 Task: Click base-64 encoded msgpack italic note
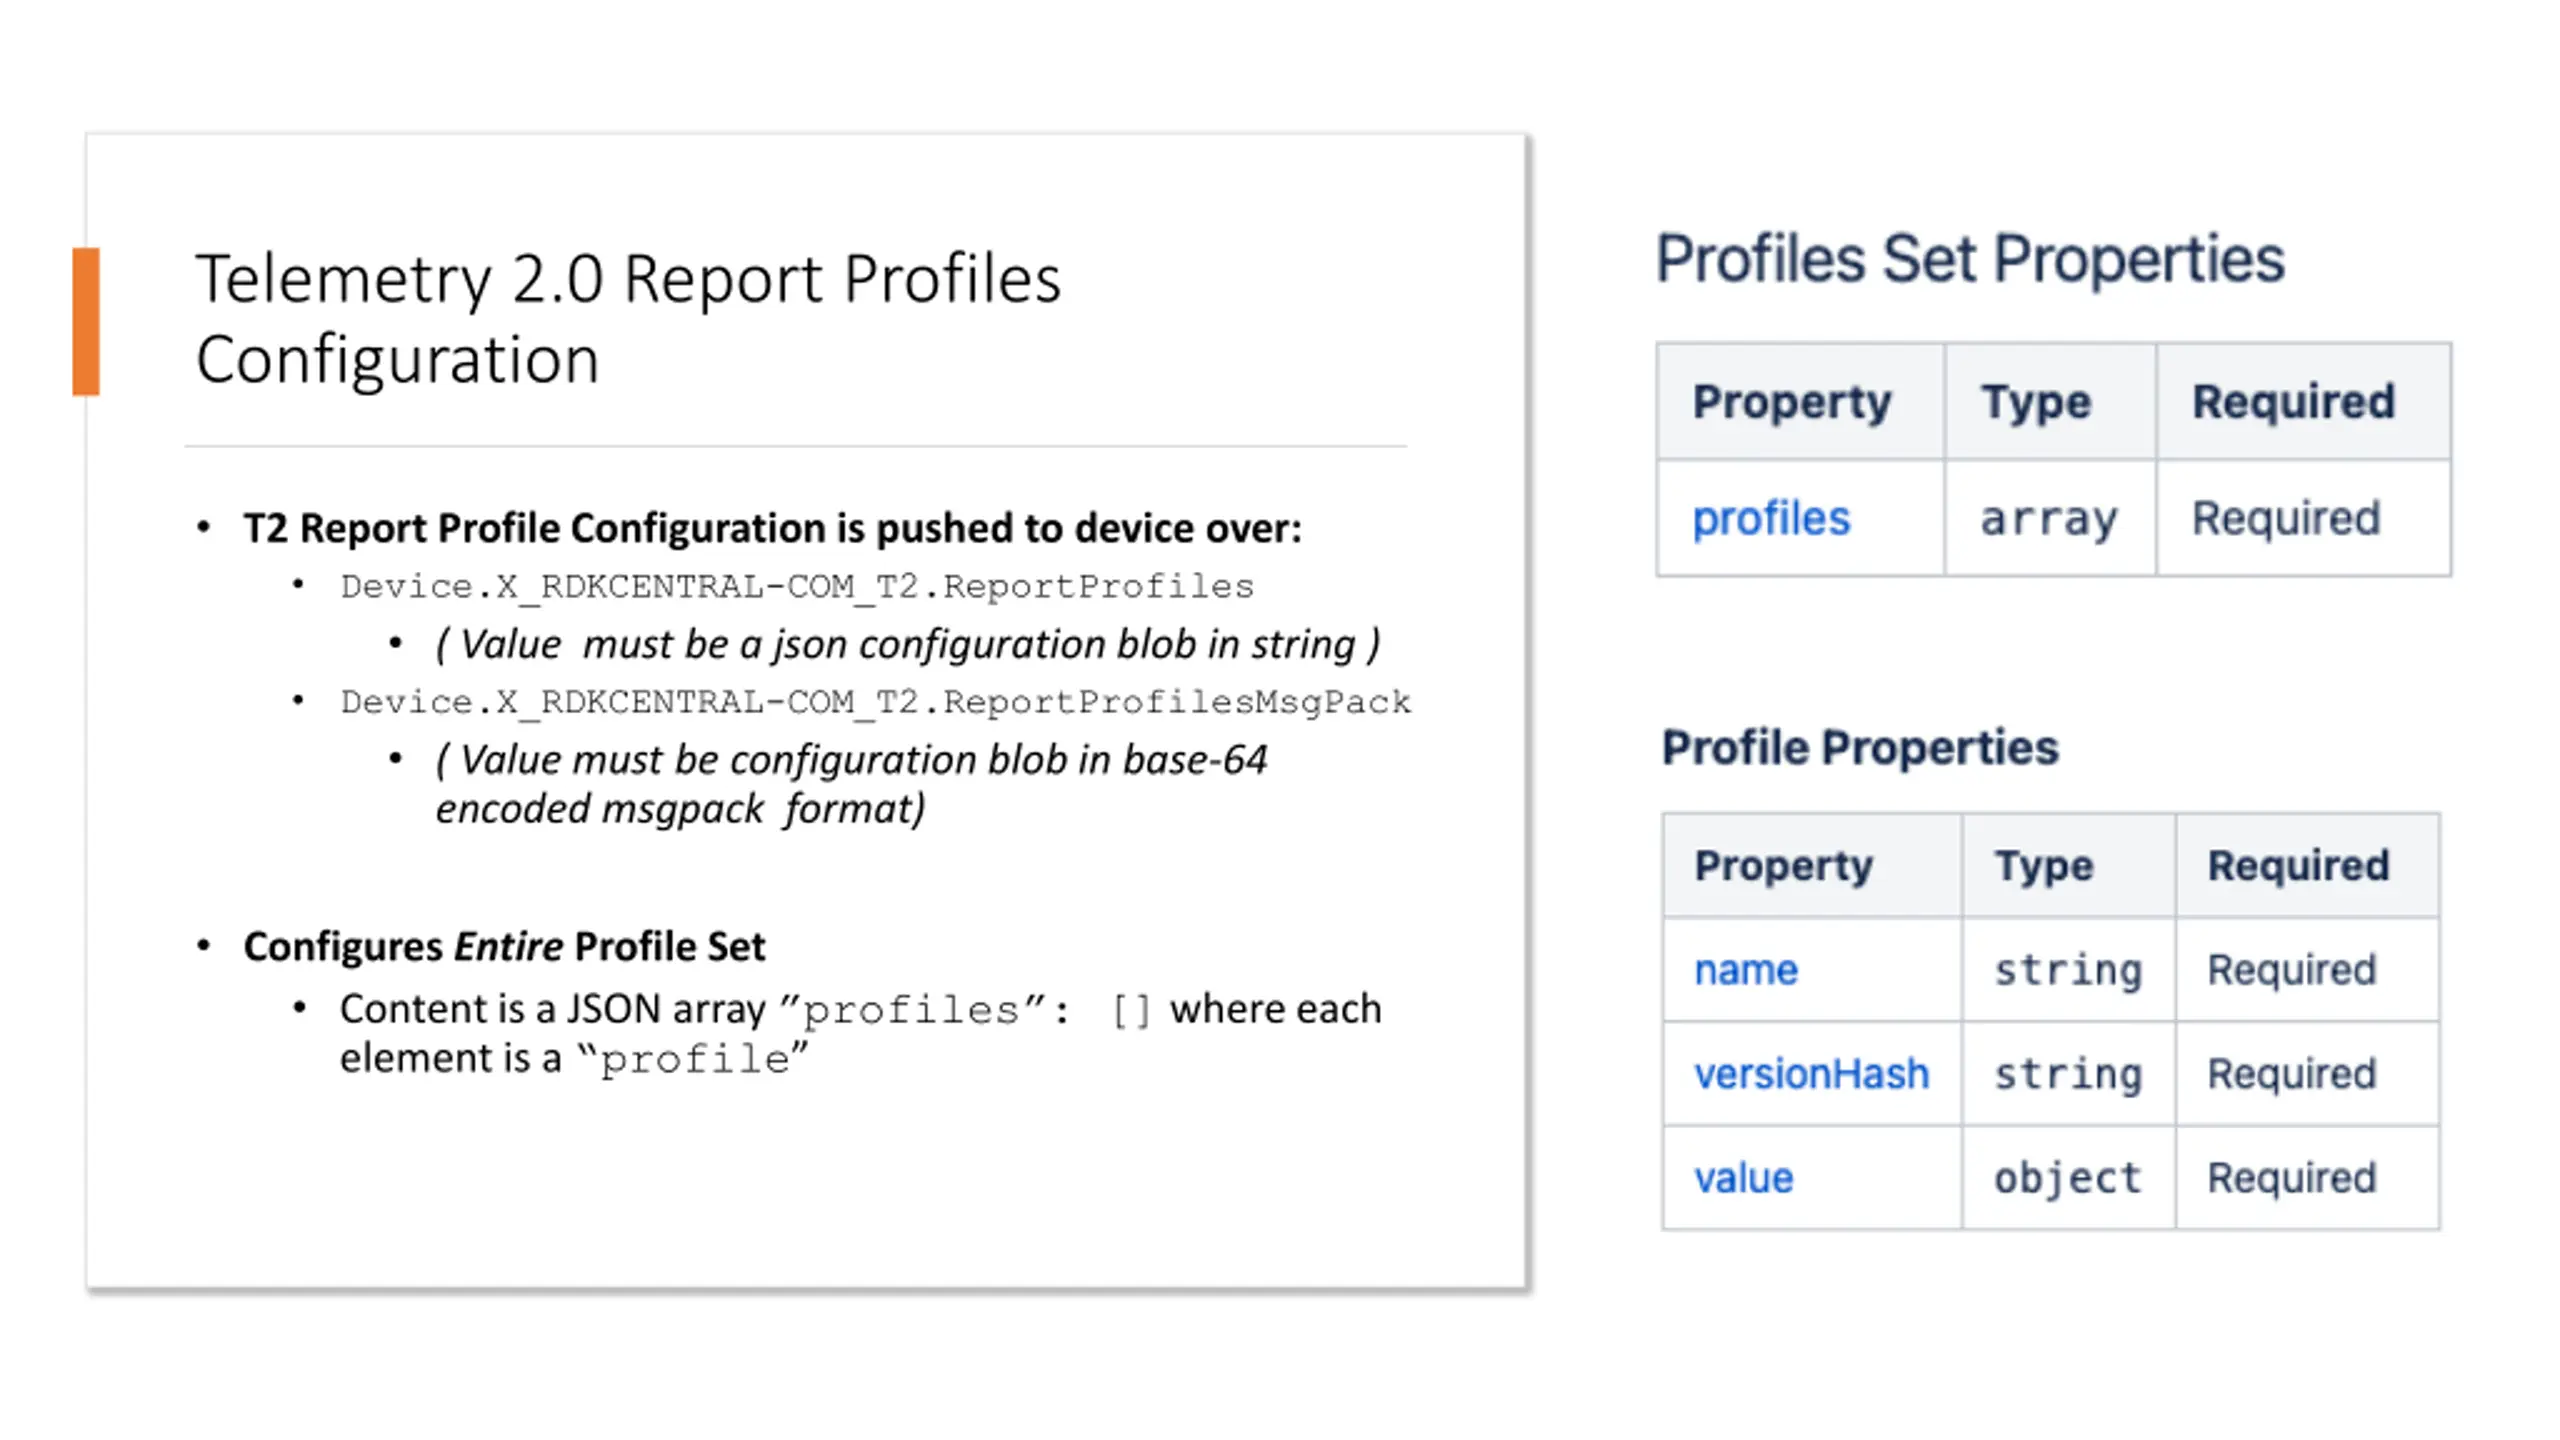851,784
